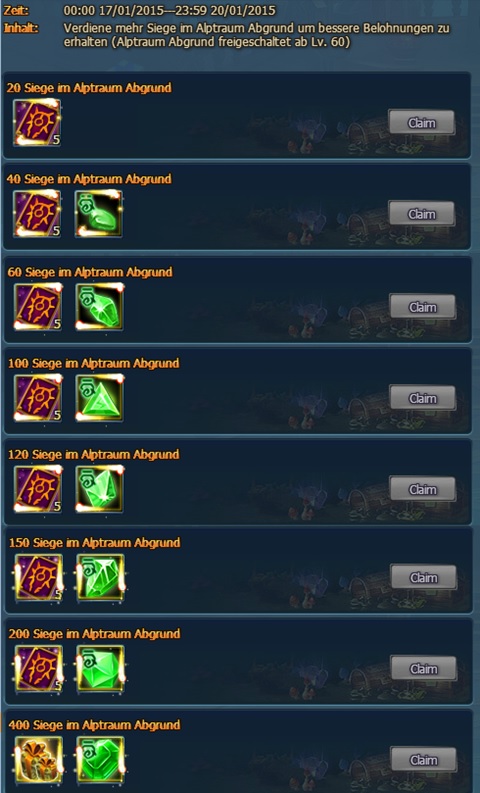
Task: Claim the 40 Siege reward
Action: tap(421, 213)
